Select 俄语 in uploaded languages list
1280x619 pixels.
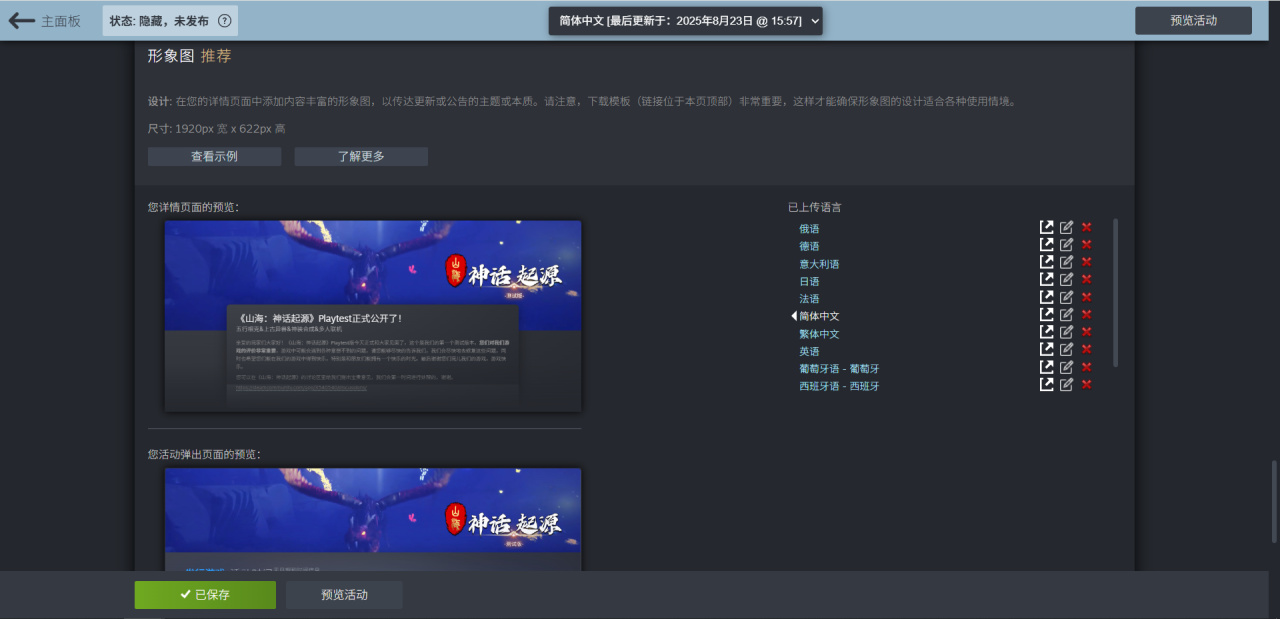point(809,229)
